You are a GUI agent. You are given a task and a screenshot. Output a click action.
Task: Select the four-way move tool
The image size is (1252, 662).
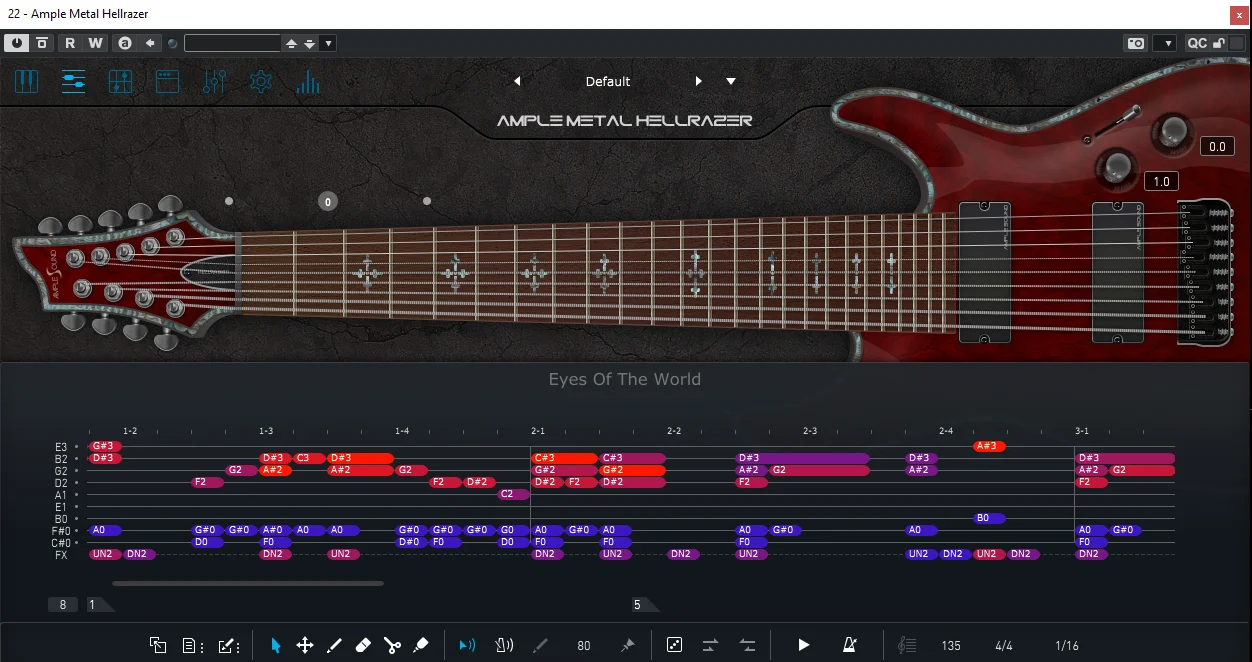tap(305, 645)
